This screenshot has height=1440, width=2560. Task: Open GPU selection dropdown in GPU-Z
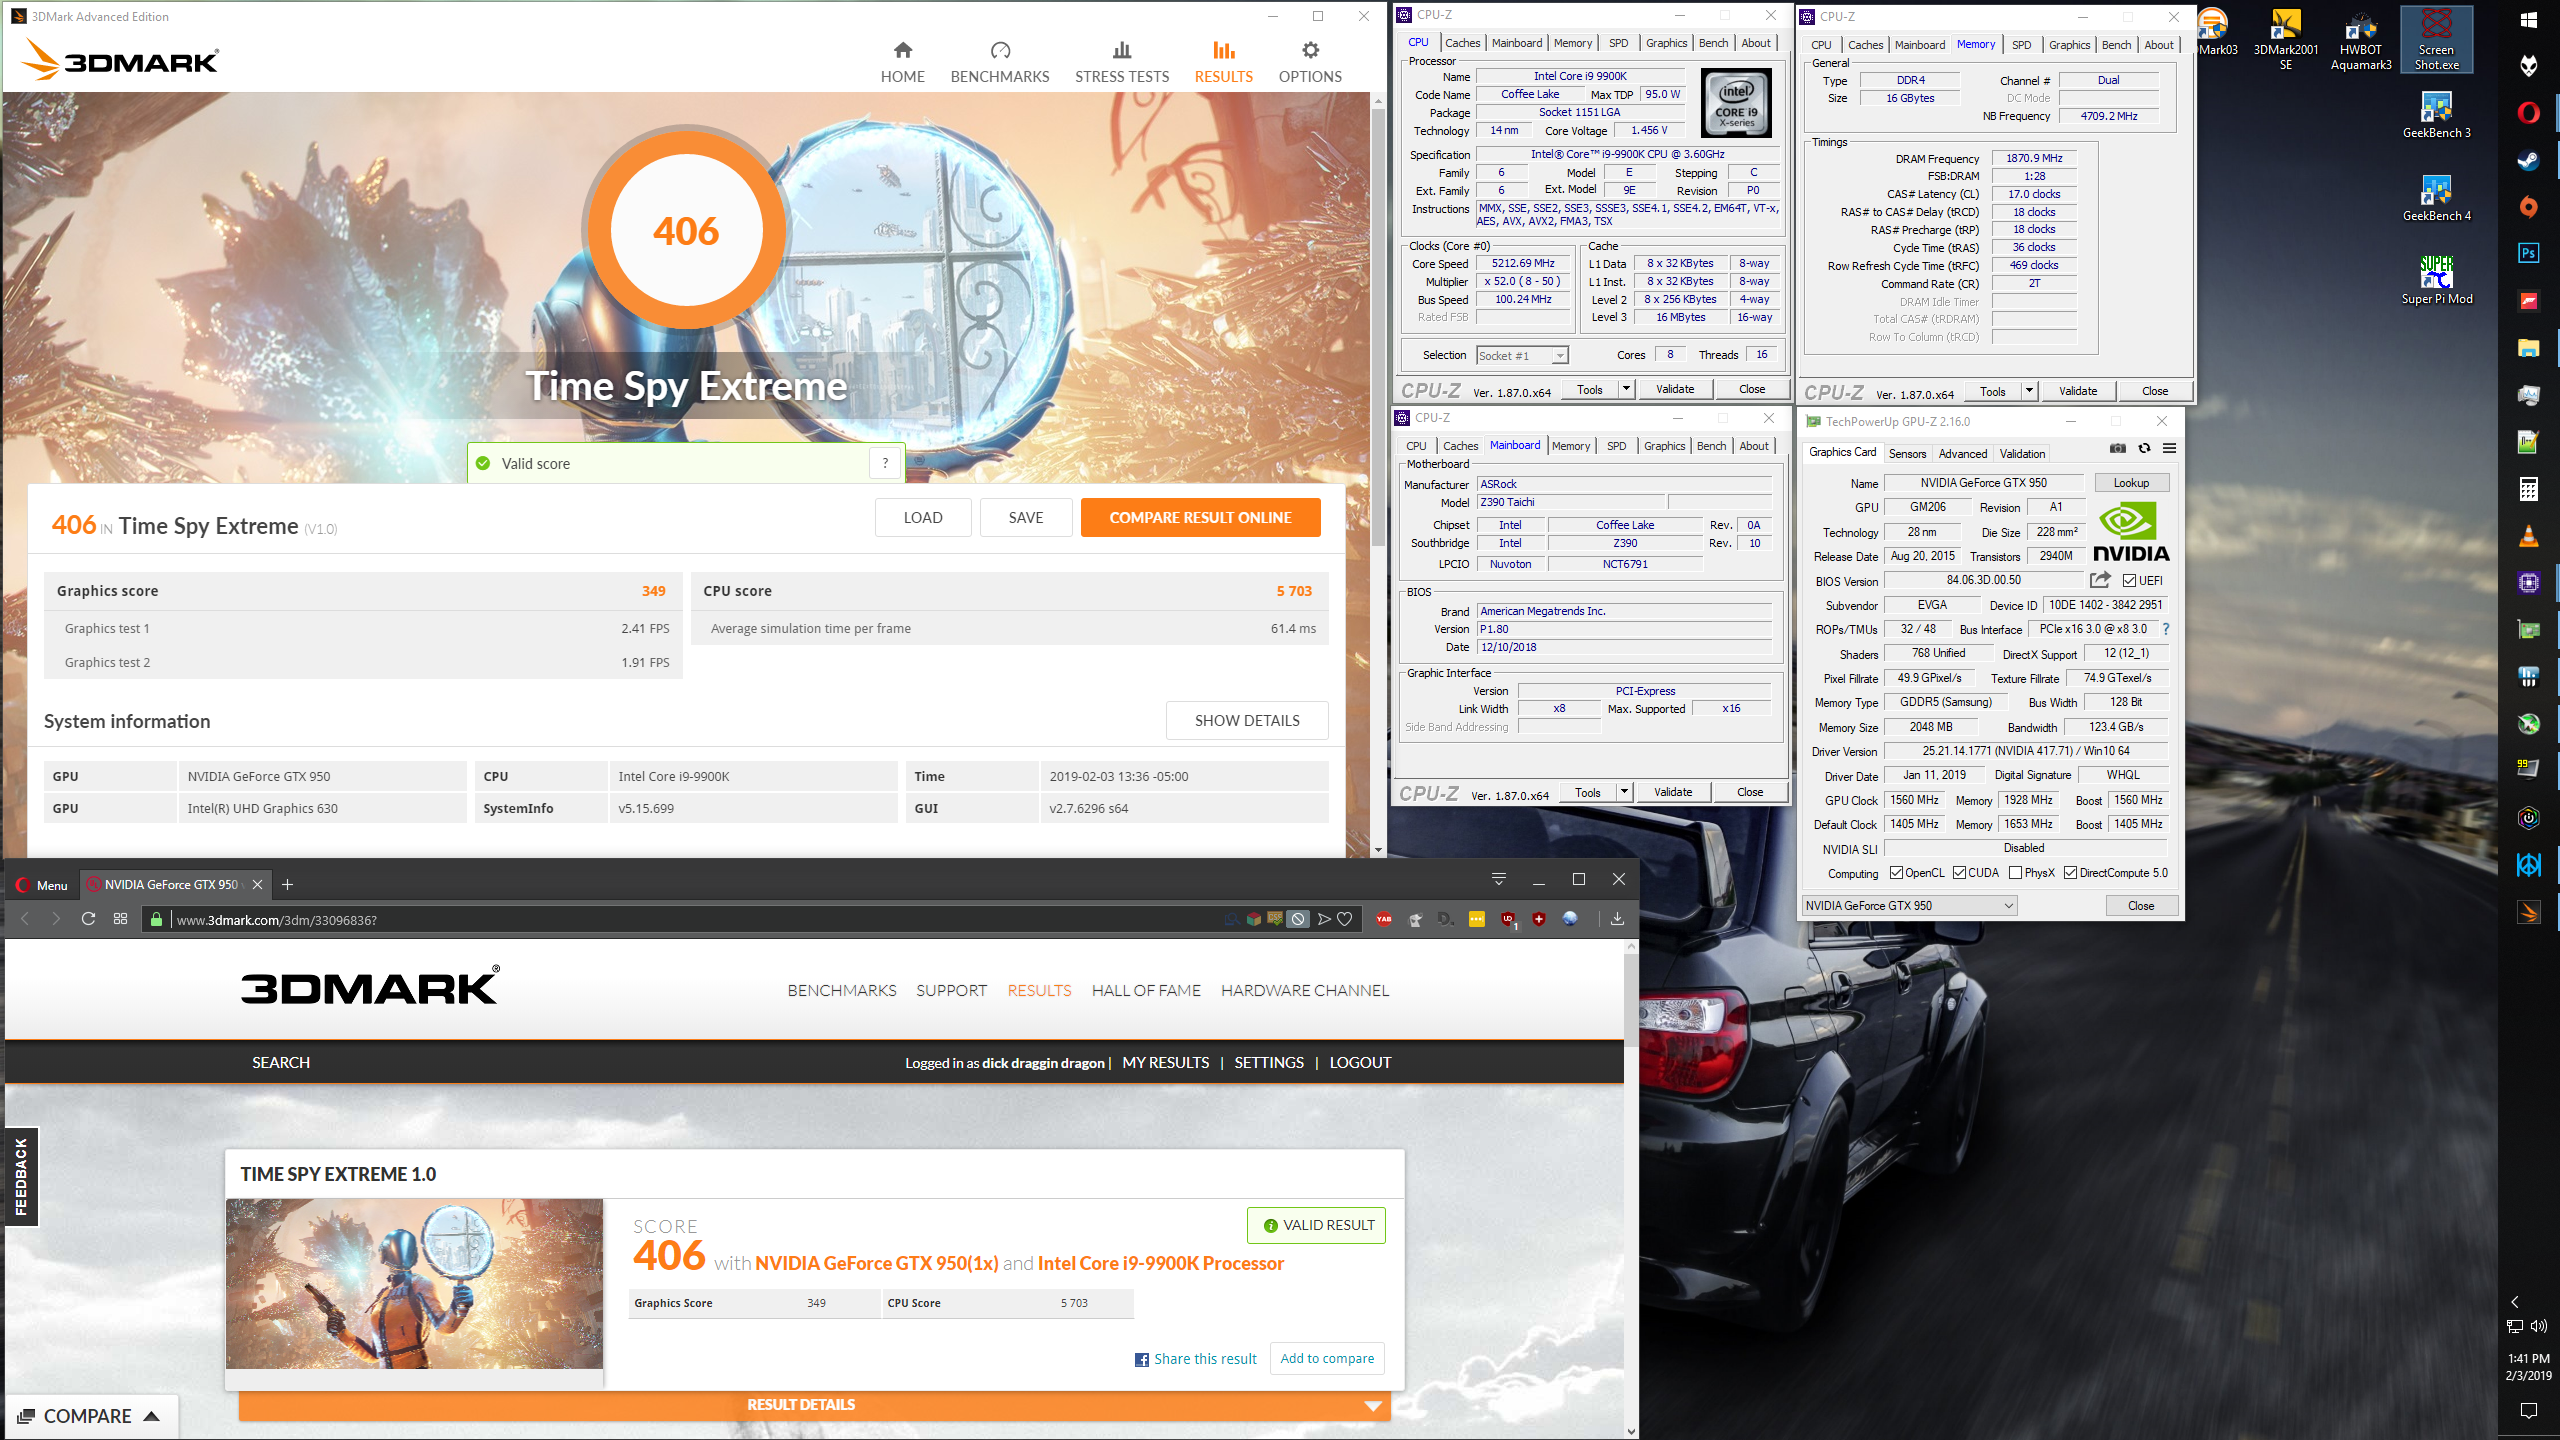tap(1909, 905)
